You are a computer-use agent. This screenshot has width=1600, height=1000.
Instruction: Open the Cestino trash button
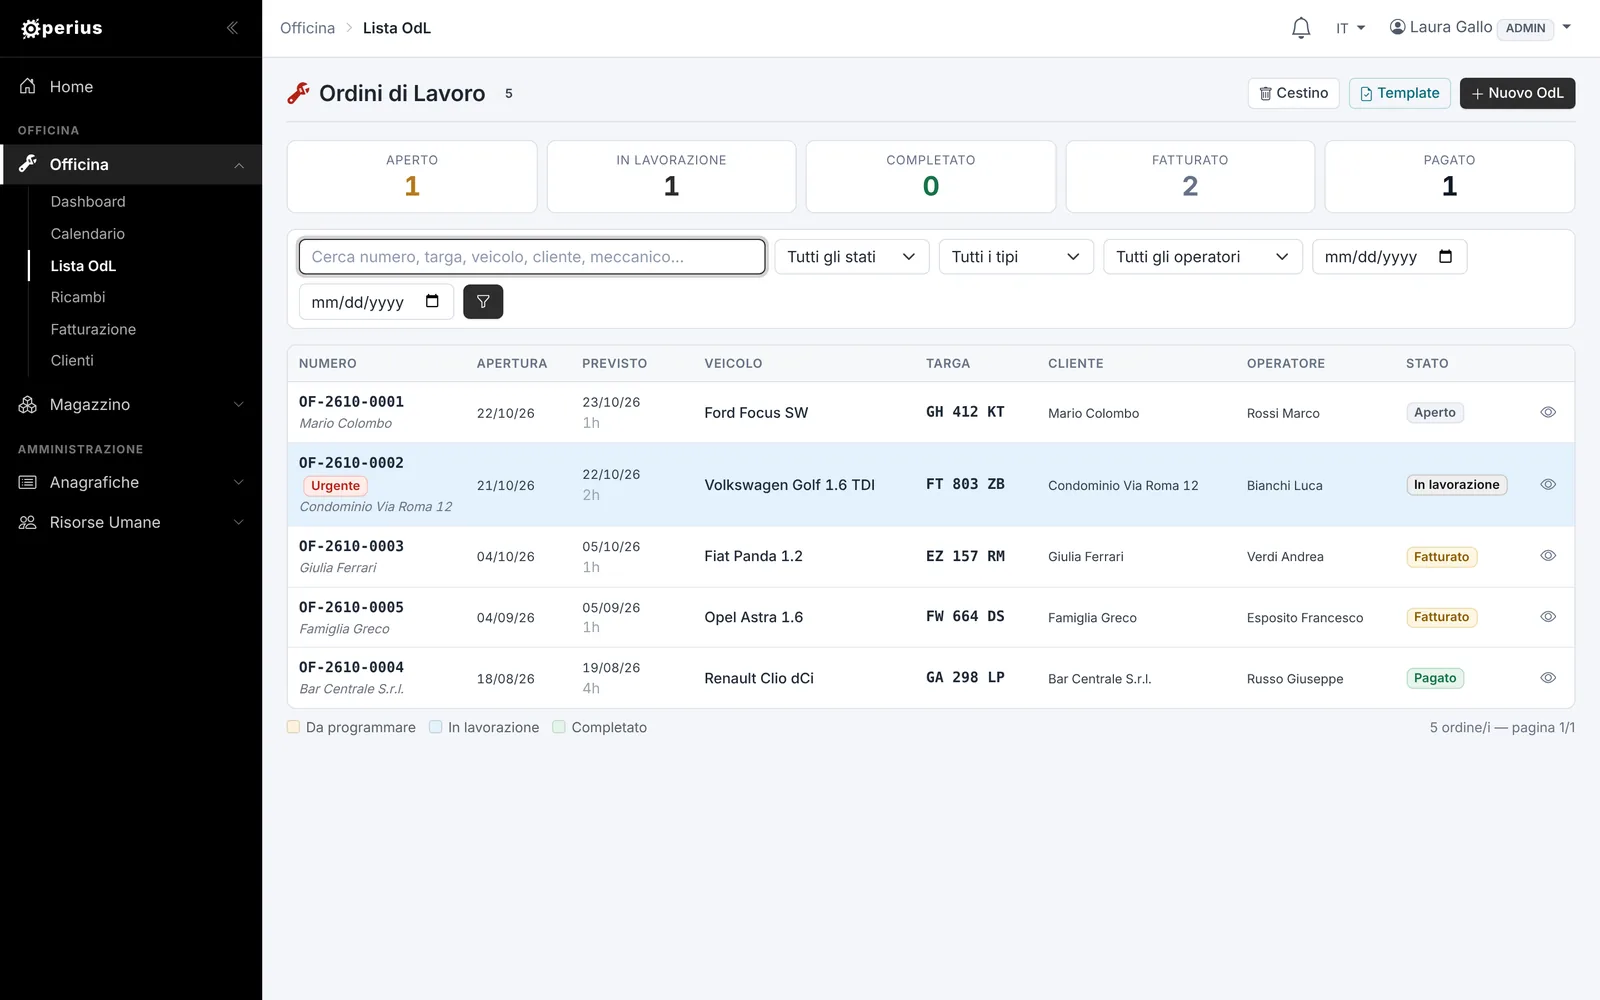(1293, 93)
